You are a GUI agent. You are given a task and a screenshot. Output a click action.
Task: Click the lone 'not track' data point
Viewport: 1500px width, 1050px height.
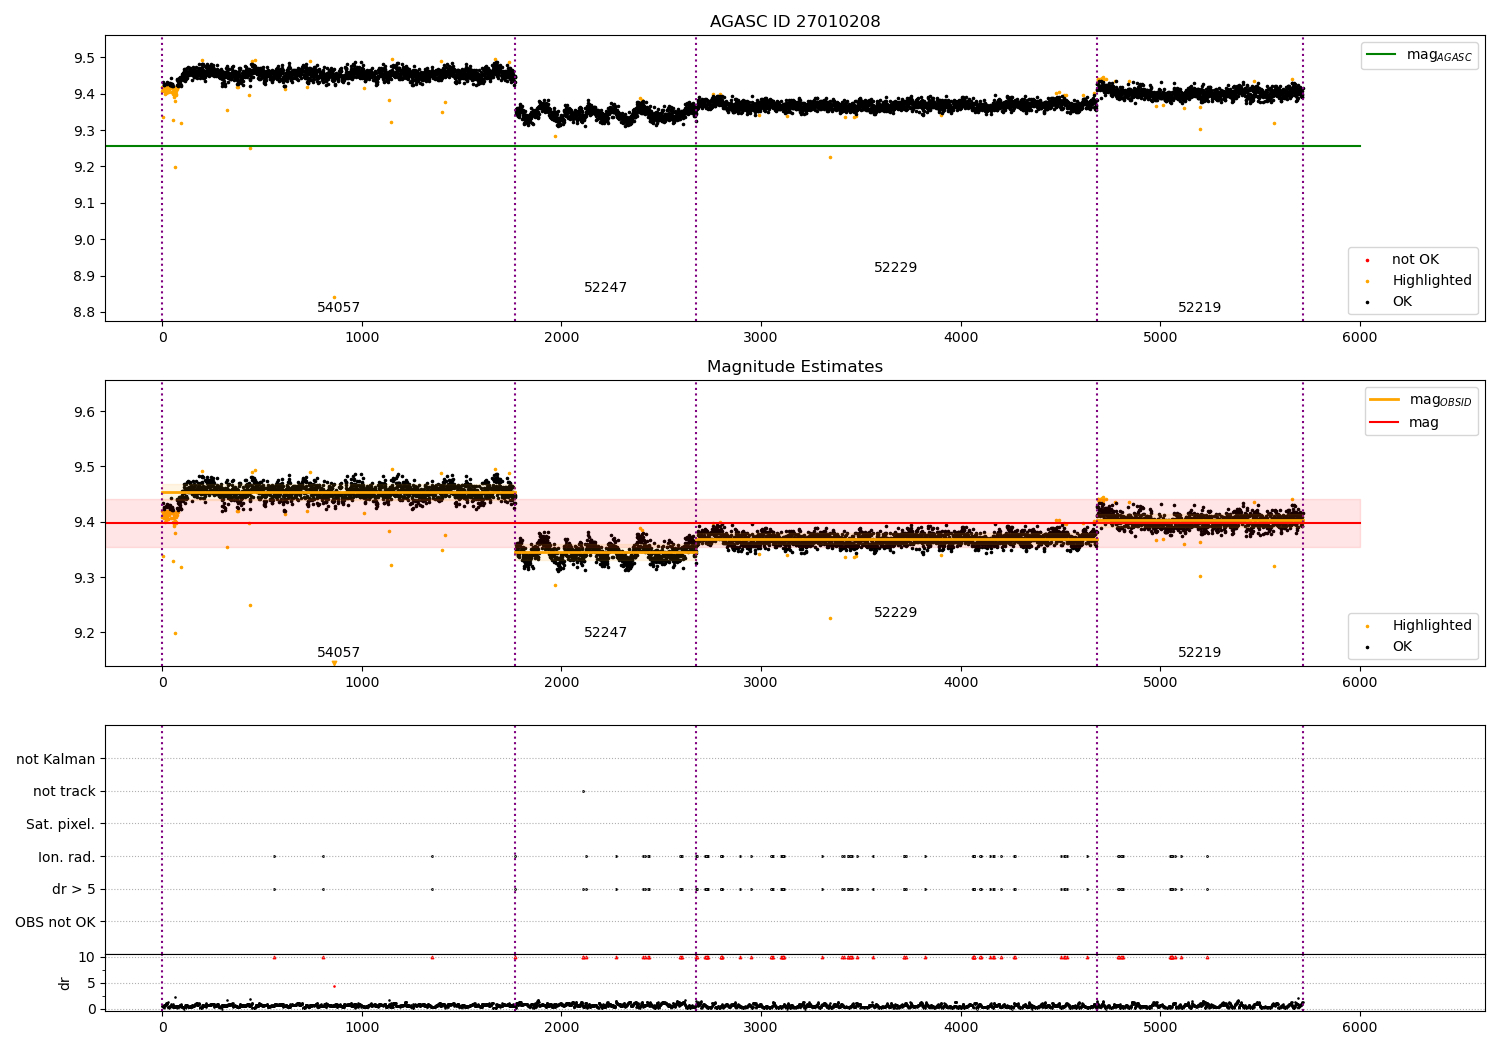pos(583,791)
